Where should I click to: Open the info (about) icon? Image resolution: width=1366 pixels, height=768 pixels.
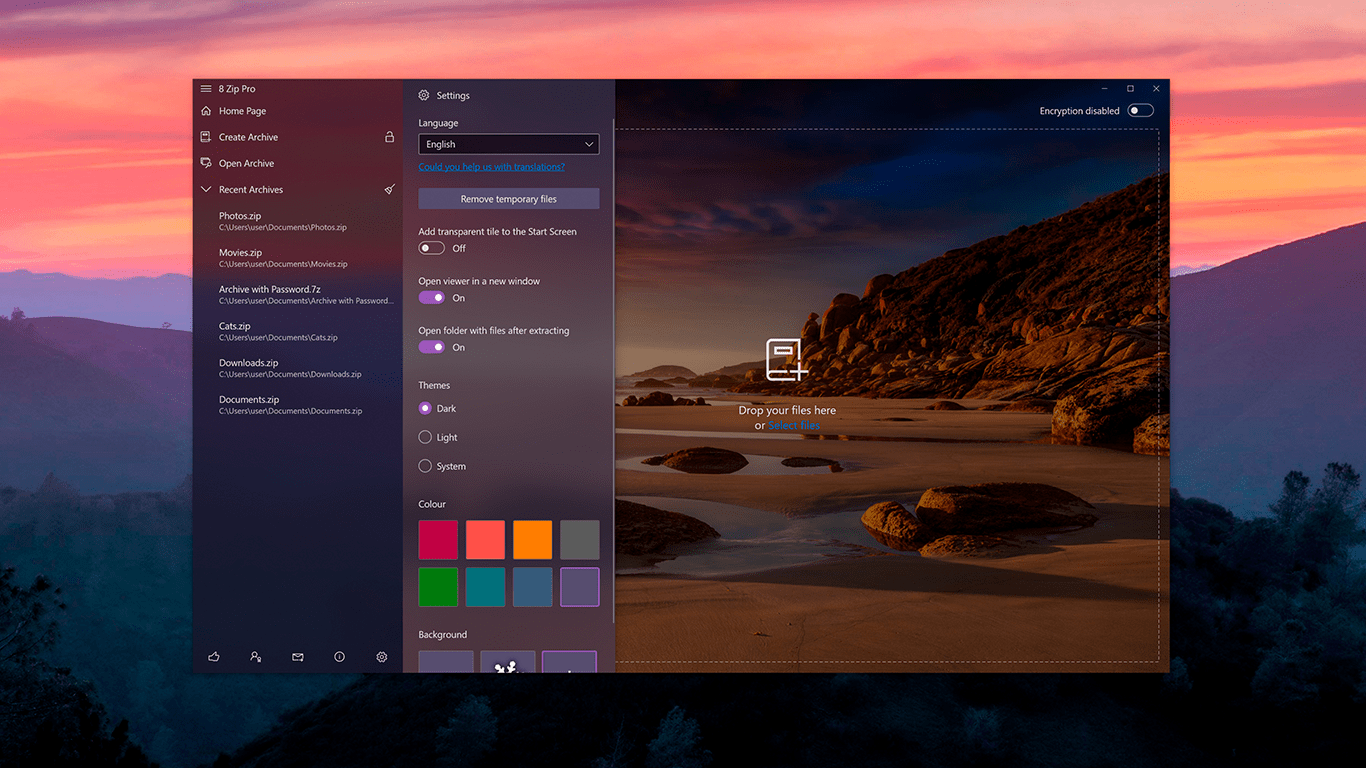tap(340, 657)
